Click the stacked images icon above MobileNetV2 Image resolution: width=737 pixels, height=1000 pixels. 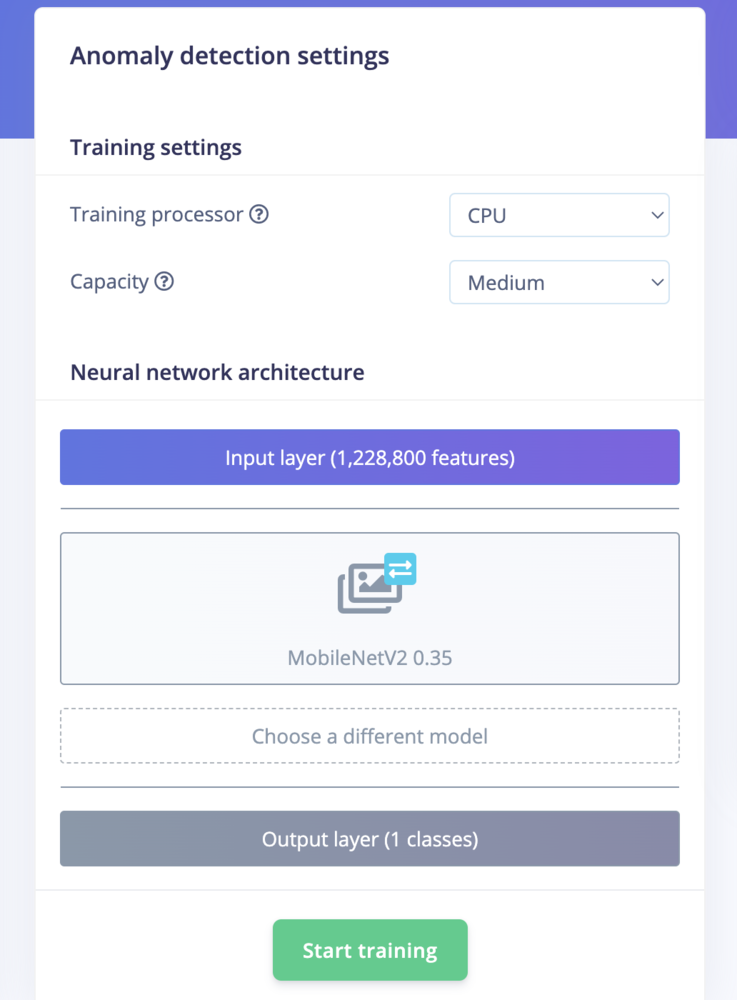pyautogui.click(x=370, y=589)
